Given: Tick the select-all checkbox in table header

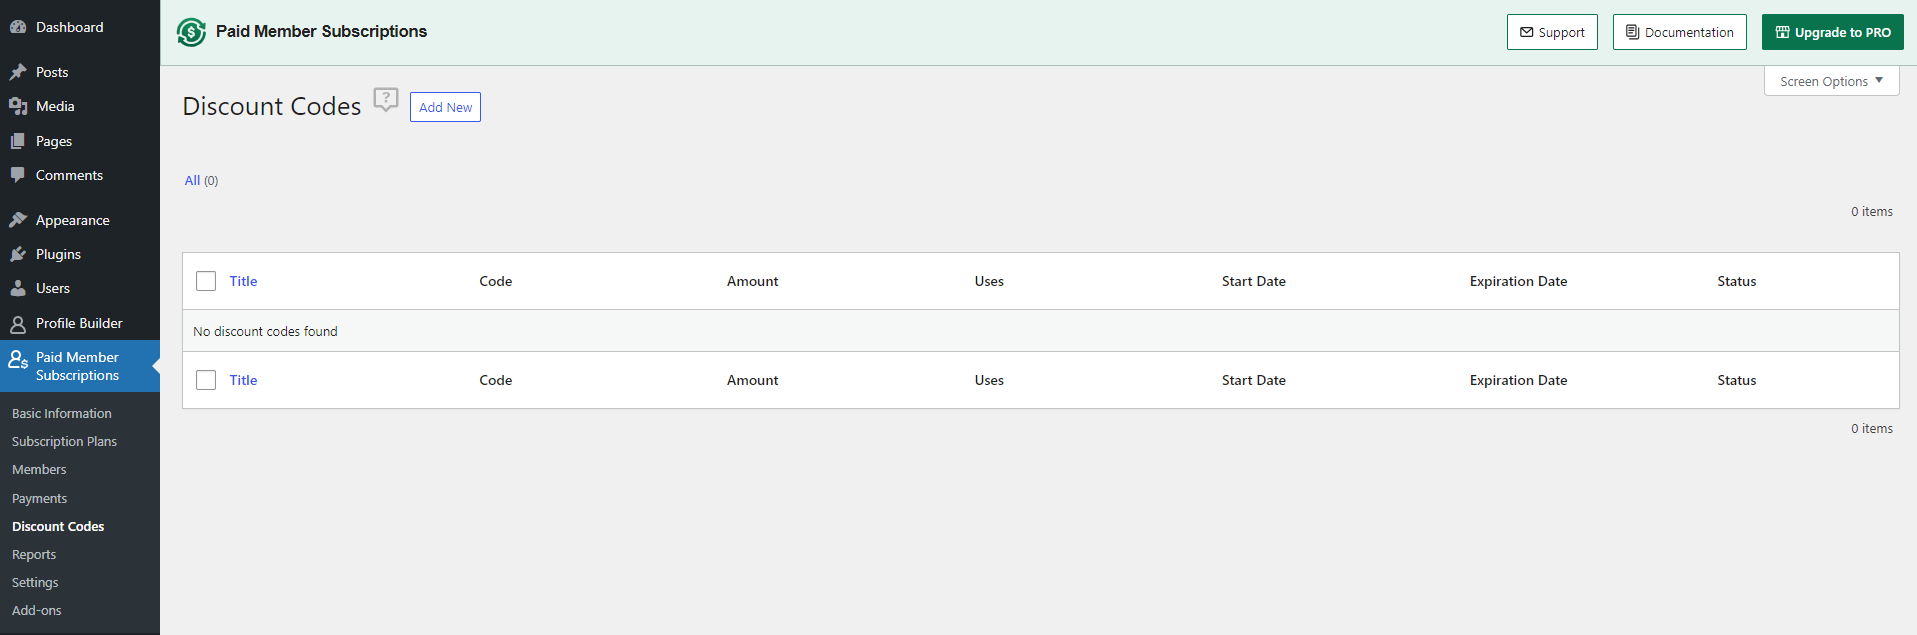Looking at the screenshot, I should click(x=206, y=281).
